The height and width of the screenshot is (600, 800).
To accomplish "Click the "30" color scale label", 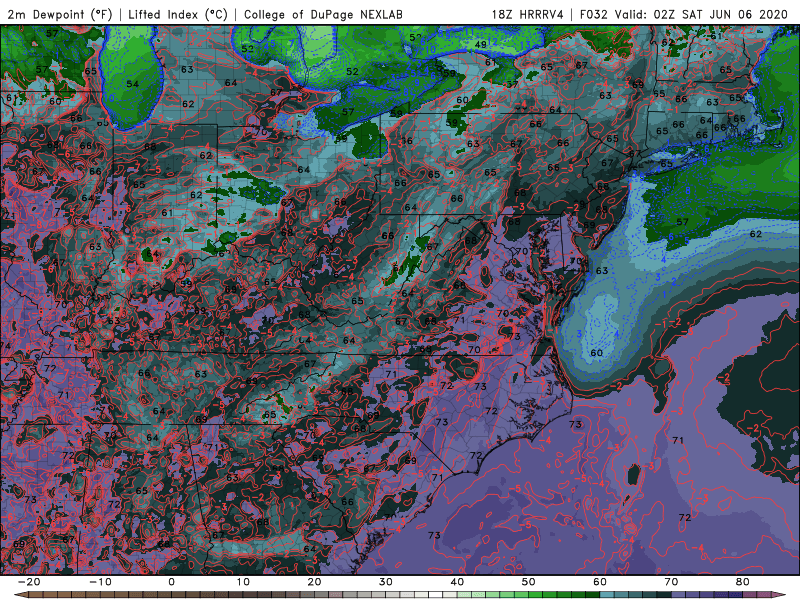I will coord(386,582).
